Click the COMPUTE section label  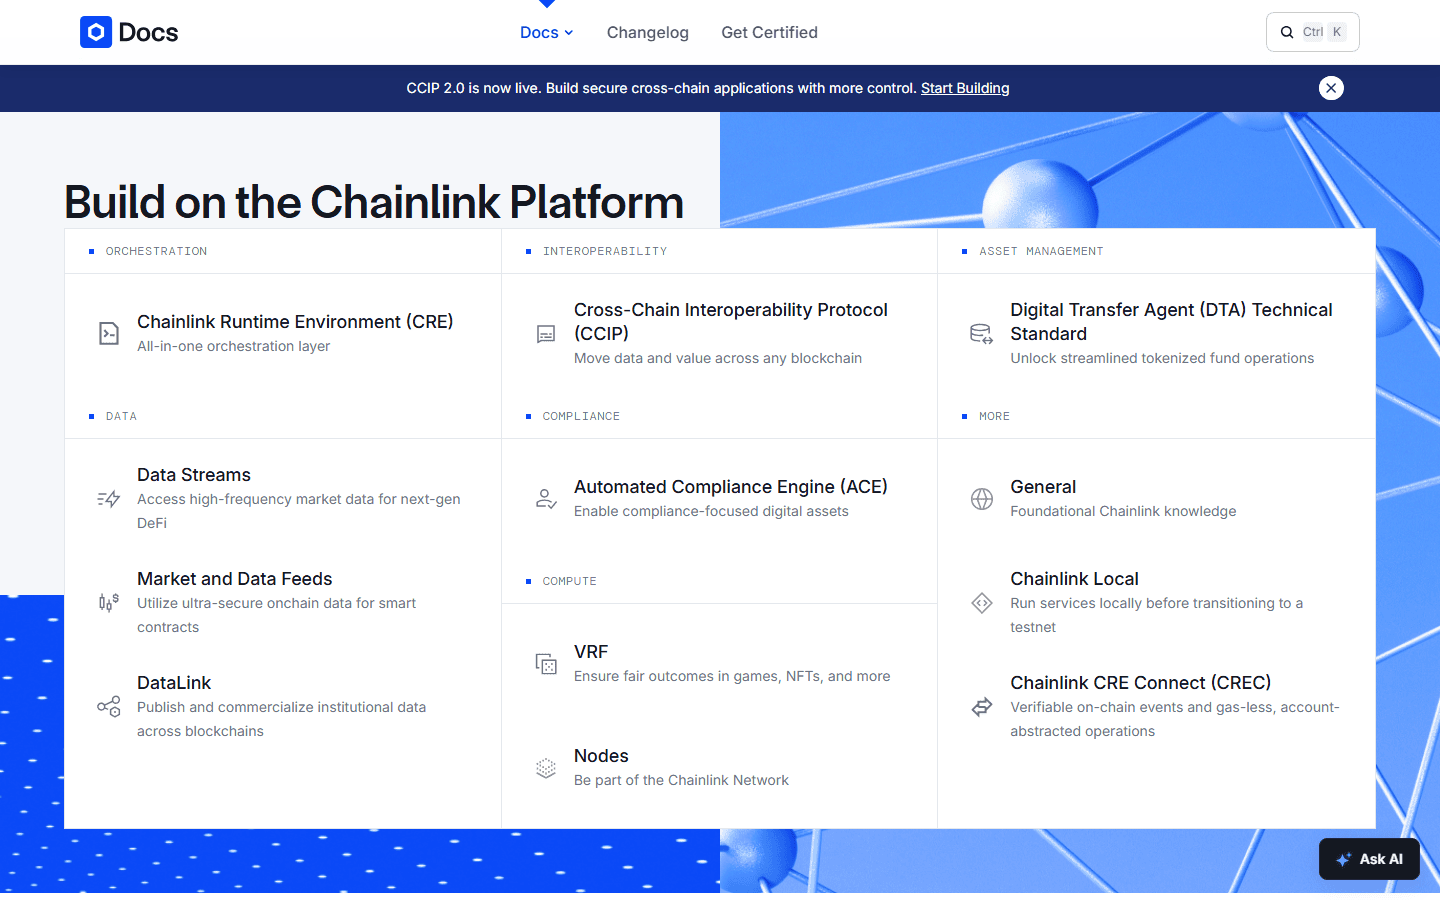pos(569,581)
